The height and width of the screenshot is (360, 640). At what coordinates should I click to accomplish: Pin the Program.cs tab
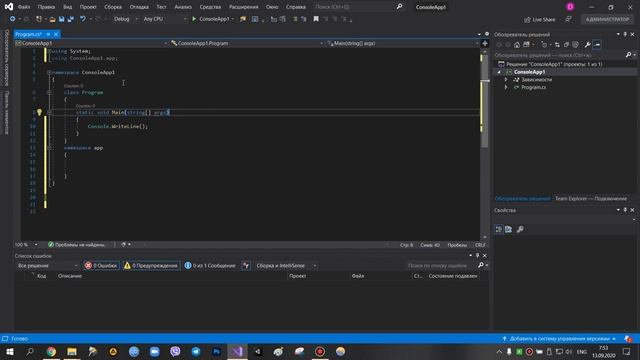(x=48, y=34)
